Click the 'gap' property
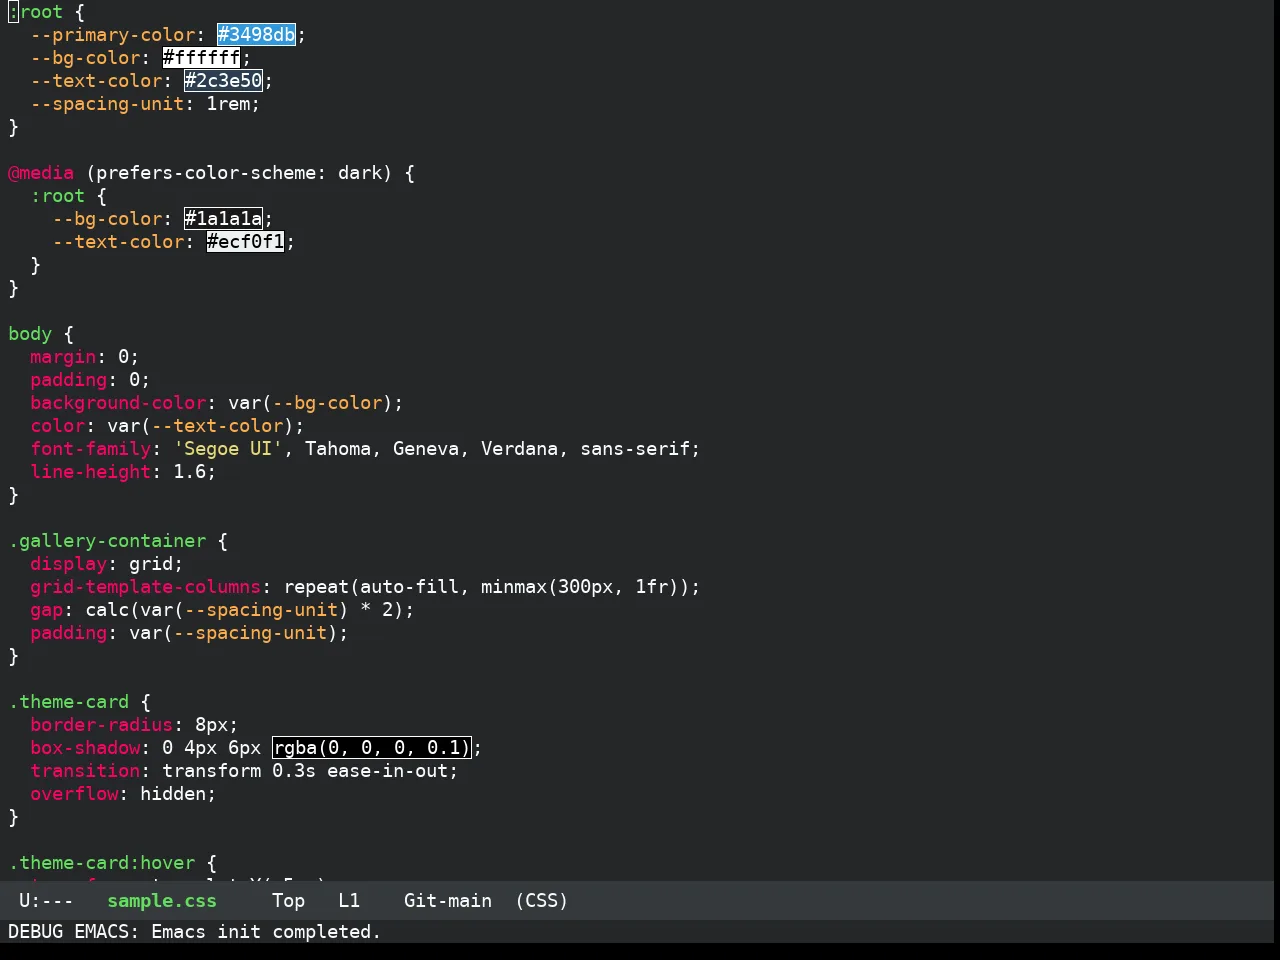The height and width of the screenshot is (960, 1280). pos(47,610)
